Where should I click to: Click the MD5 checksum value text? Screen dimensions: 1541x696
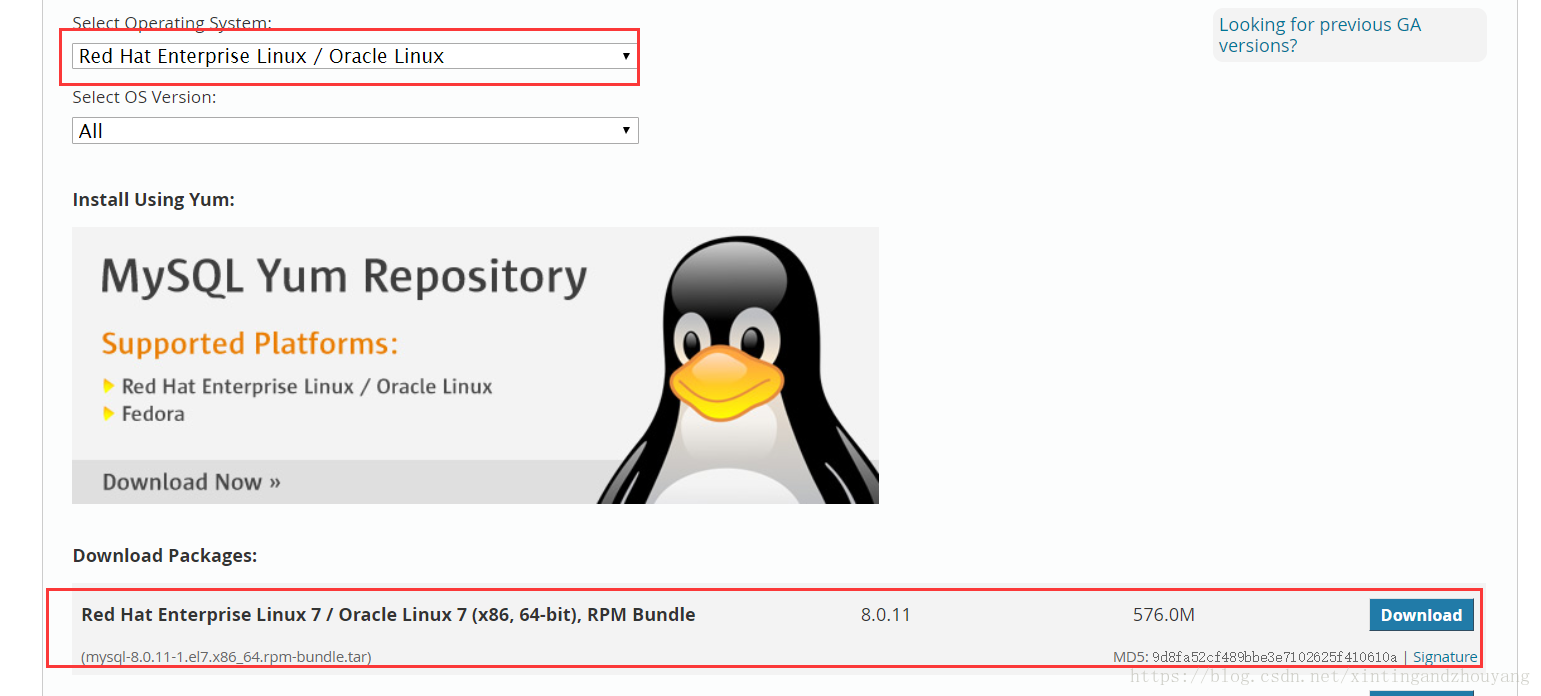click(x=1274, y=657)
